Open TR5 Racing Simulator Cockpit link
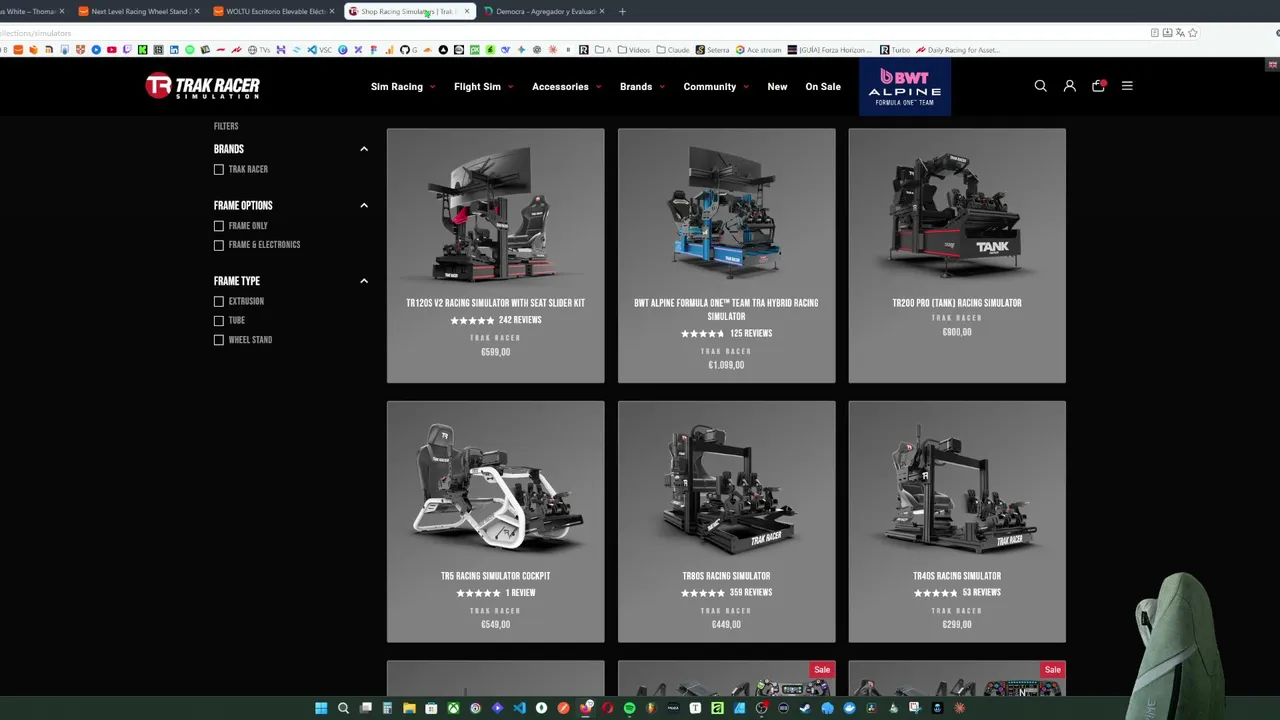This screenshot has width=1280, height=720. click(x=495, y=576)
